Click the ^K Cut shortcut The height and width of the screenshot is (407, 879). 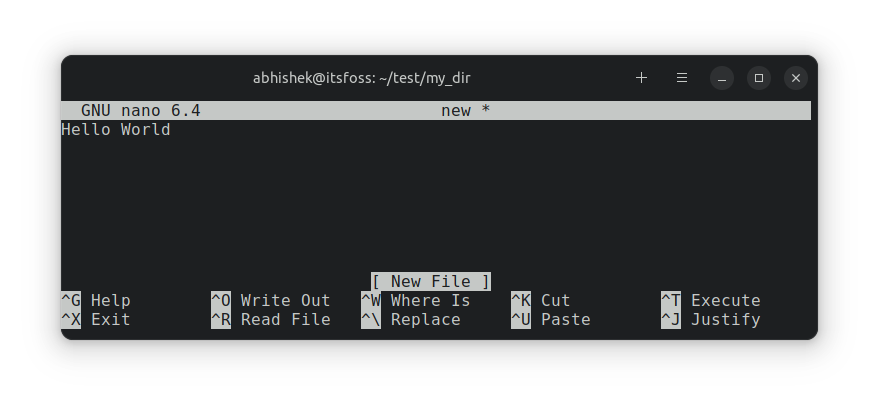(x=540, y=300)
